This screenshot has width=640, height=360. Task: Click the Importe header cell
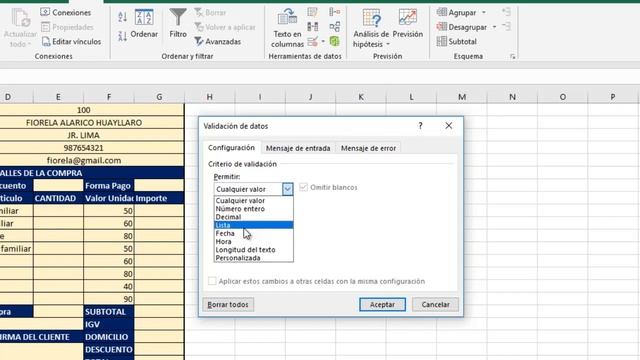coord(159,198)
